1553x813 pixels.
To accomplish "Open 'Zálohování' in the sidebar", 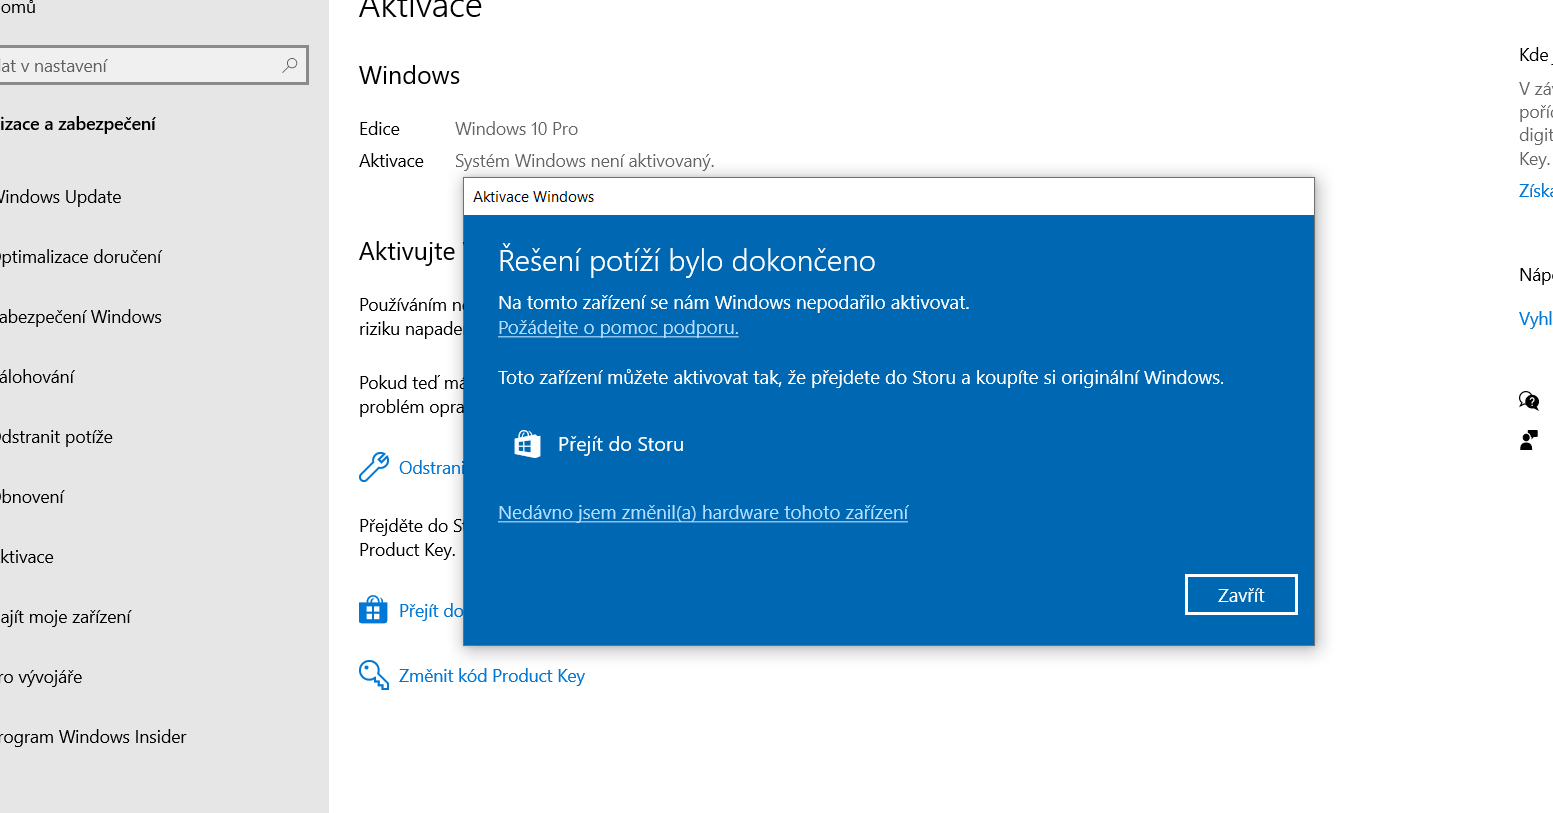I will coord(37,377).
